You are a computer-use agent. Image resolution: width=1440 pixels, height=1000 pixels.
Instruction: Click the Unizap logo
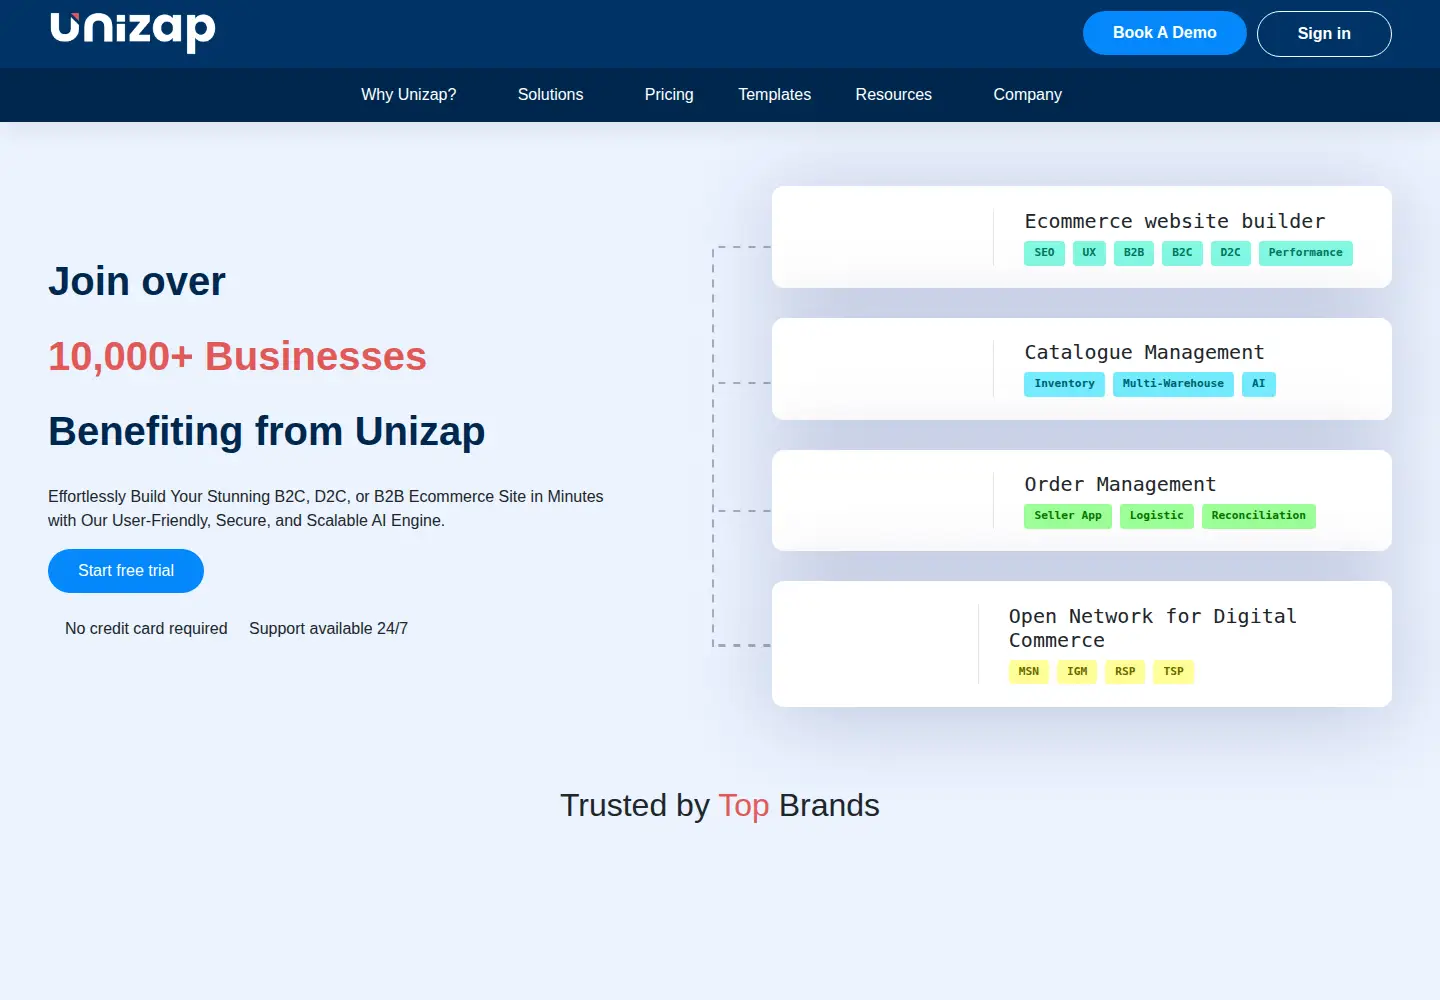click(x=133, y=31)
